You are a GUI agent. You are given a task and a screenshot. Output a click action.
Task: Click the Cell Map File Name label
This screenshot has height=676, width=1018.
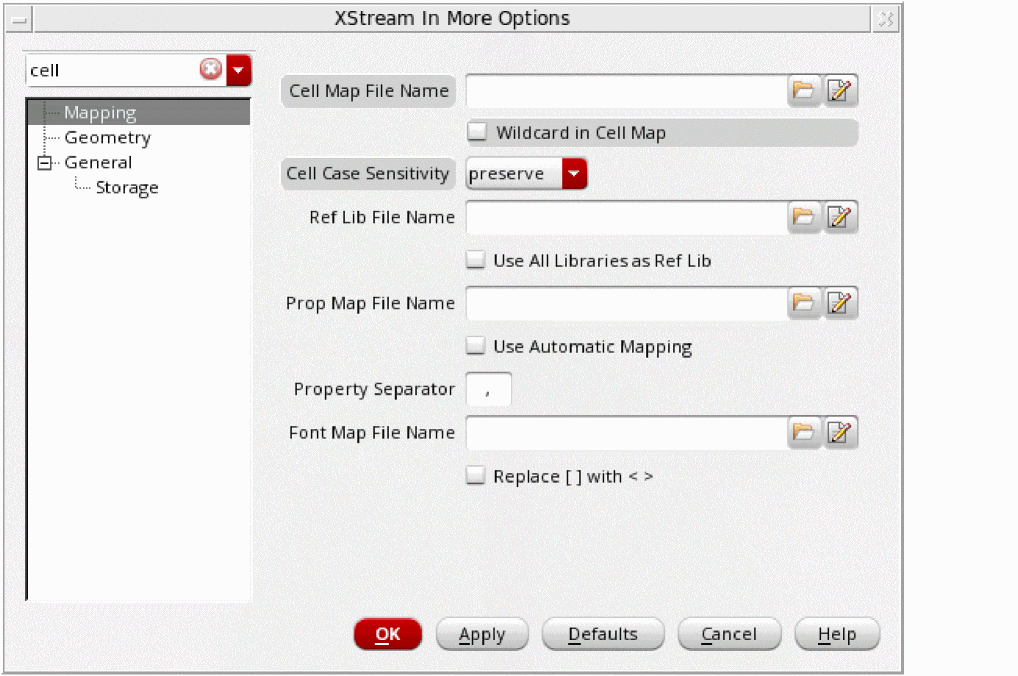click(368, 91)
